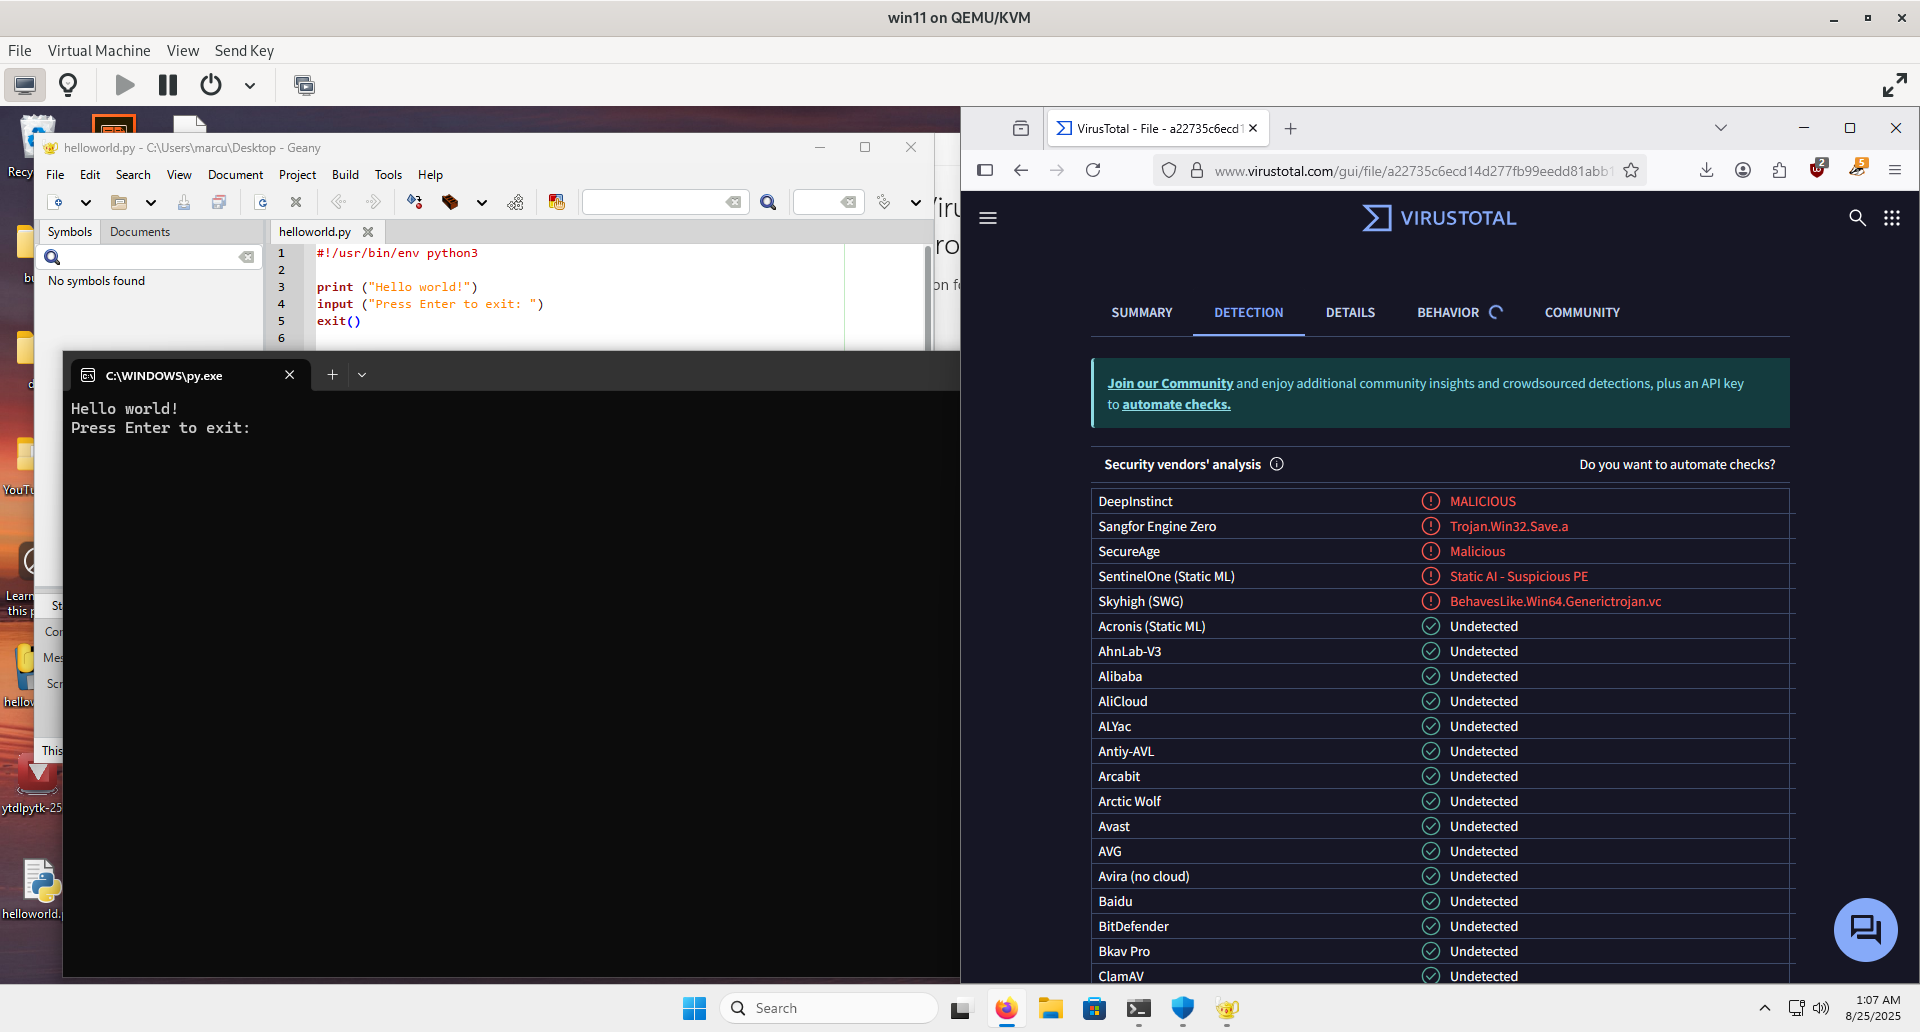
Task: Open the VirusTotal apps grid icon
Action: (1892, 218)
